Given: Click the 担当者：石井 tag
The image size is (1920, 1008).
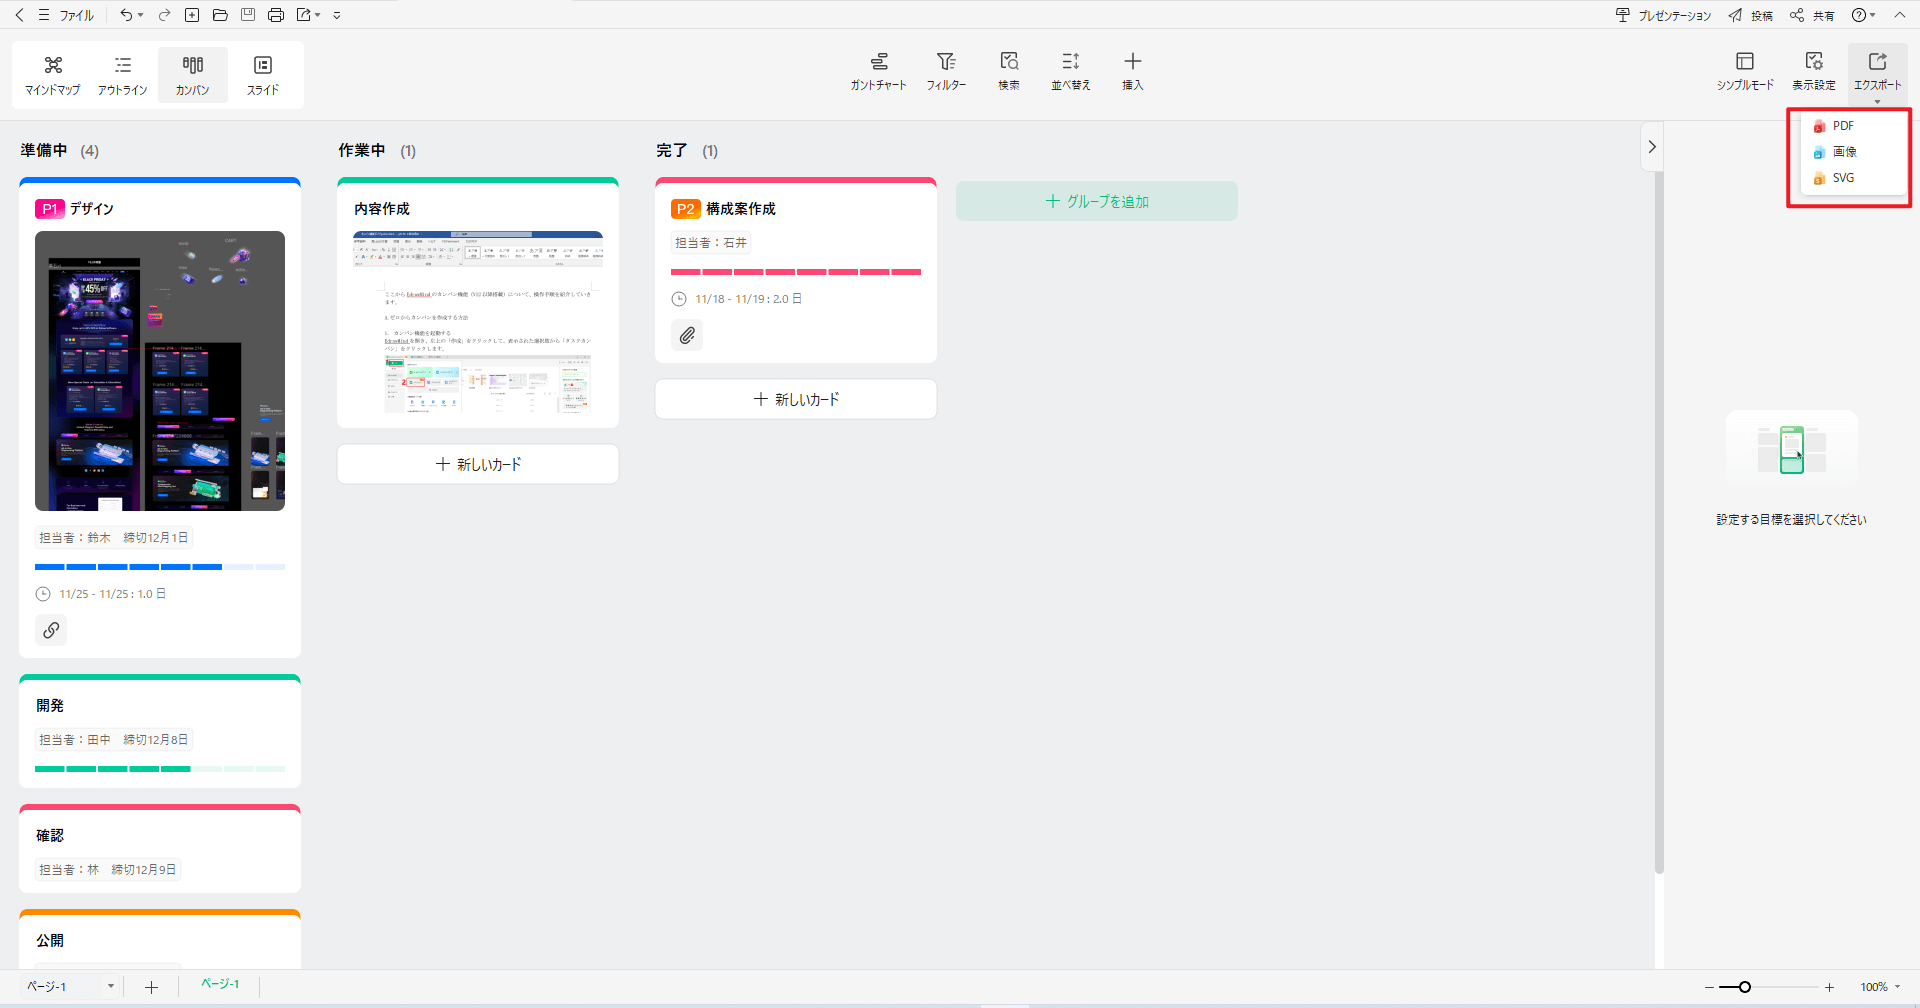Looking at the screenshot, I should point(711,243).
